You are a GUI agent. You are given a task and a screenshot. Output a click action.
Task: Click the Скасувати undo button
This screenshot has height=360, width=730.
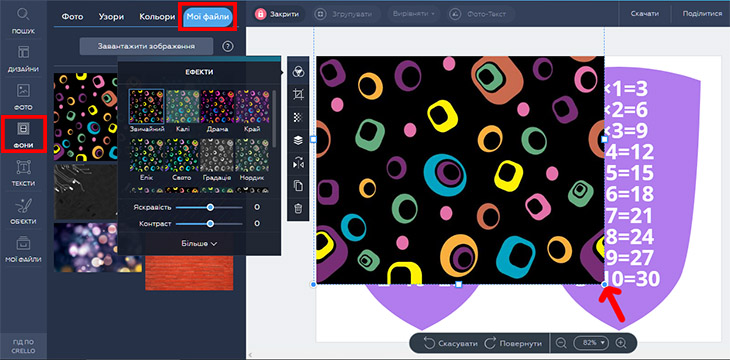click(451, 343)
